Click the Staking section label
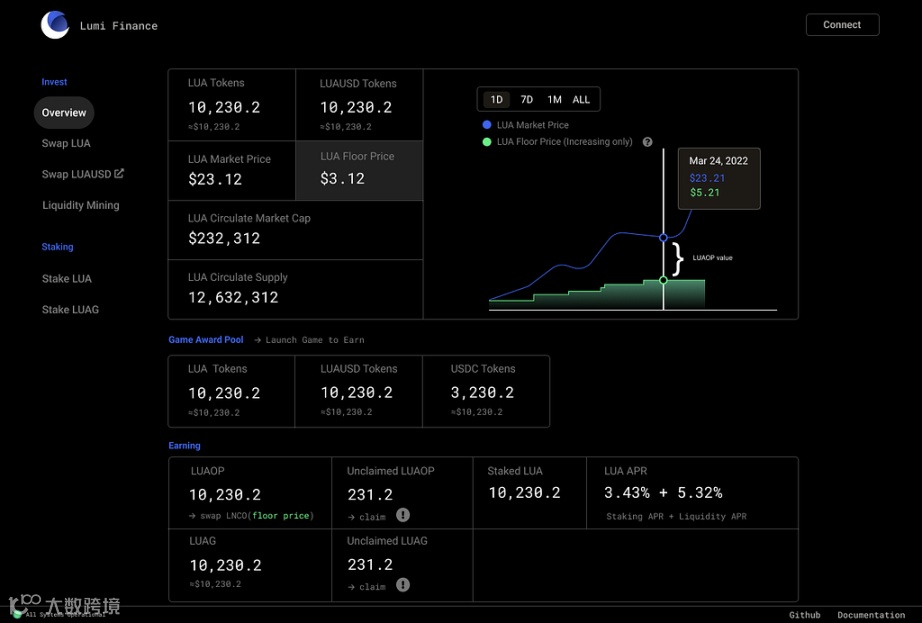922x623 pixels. click(57, 247)
